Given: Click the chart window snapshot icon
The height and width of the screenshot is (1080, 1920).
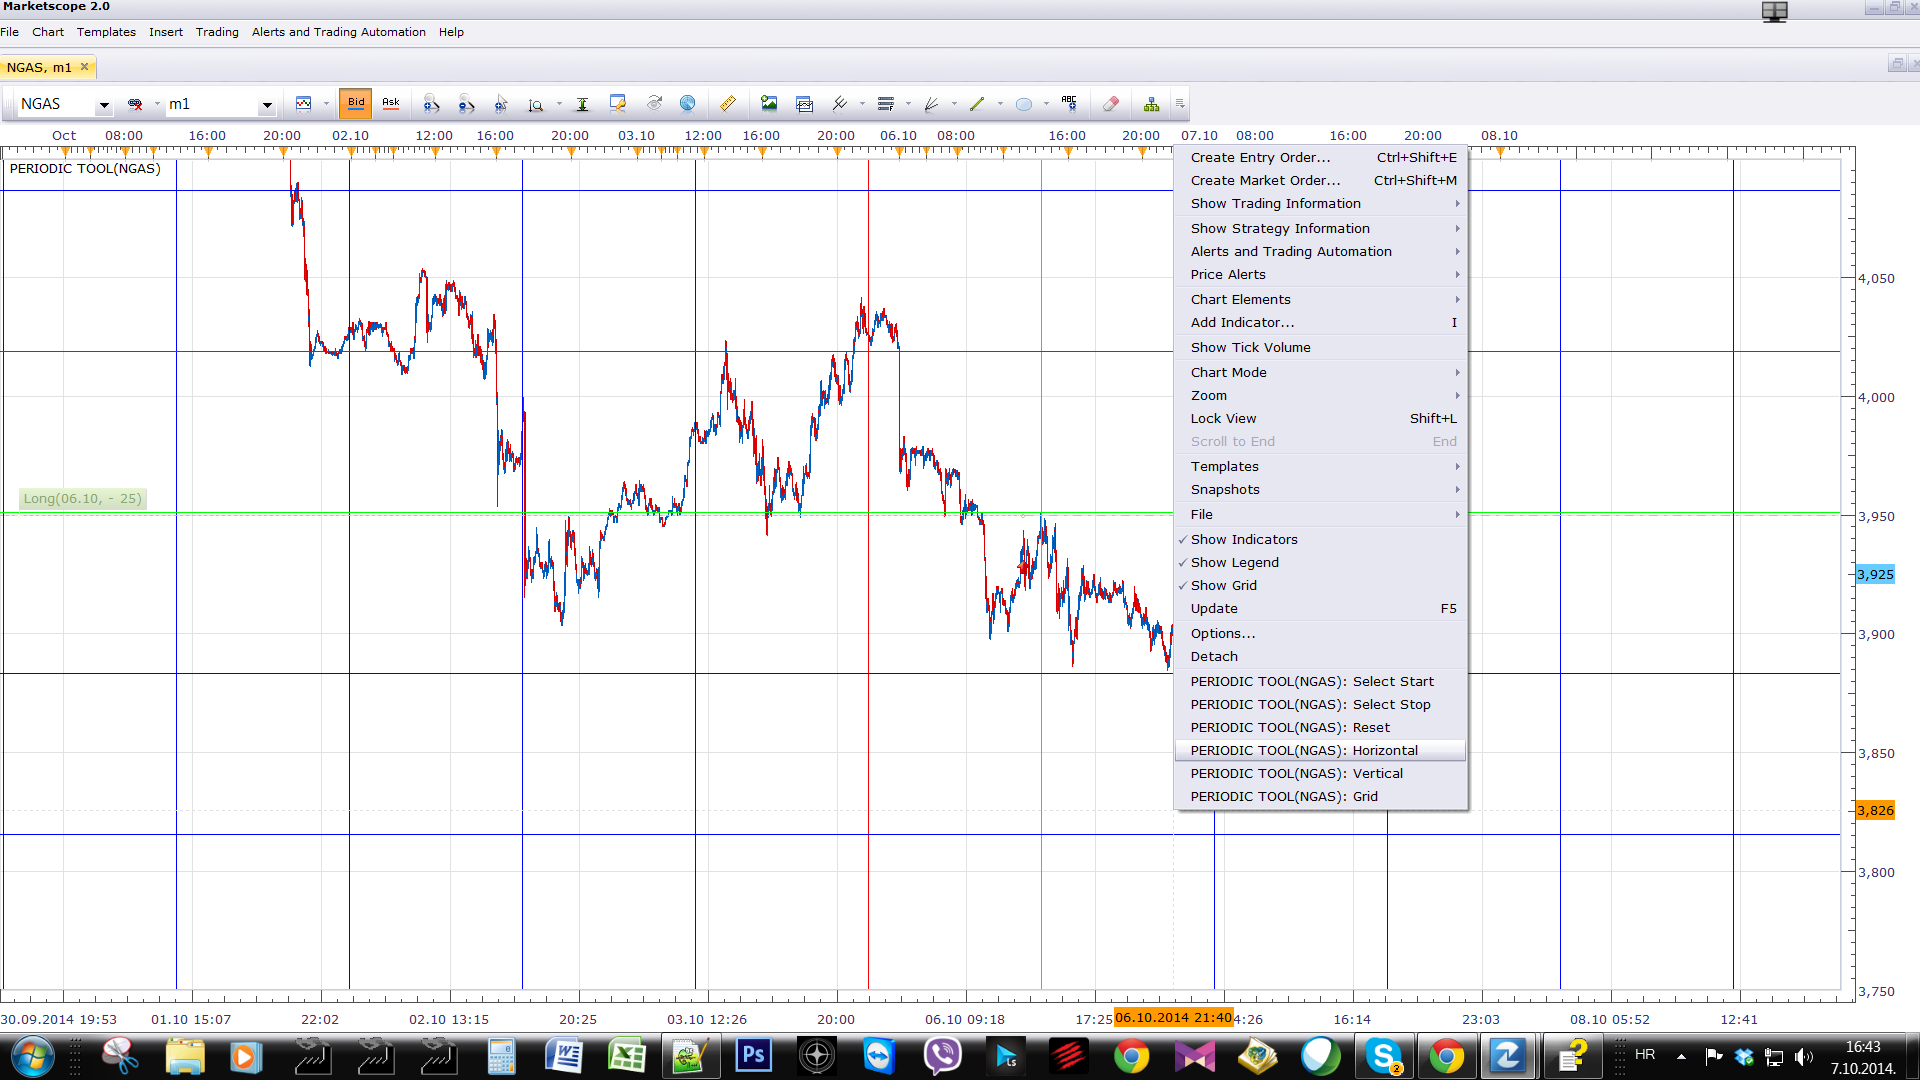Looking at the screenshot, I should click(804, 103).
